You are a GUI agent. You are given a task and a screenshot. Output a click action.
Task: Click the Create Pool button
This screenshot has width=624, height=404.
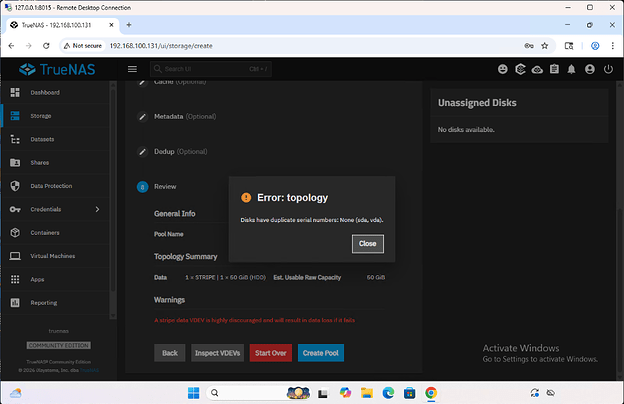tap(321, 353)
